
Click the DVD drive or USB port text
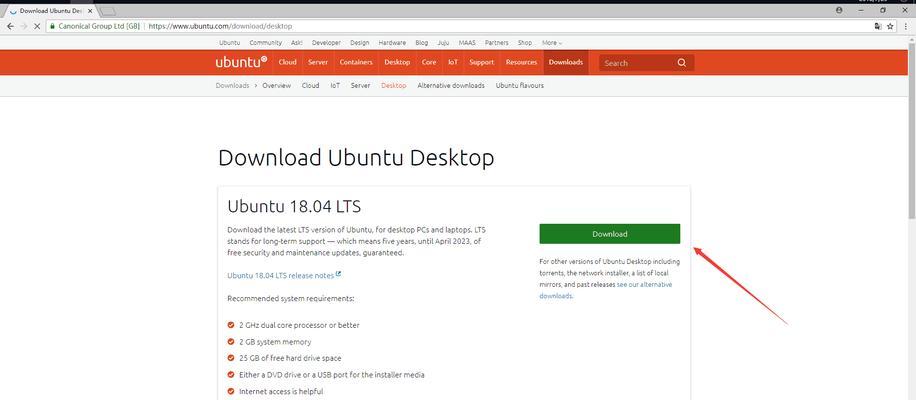332,374
